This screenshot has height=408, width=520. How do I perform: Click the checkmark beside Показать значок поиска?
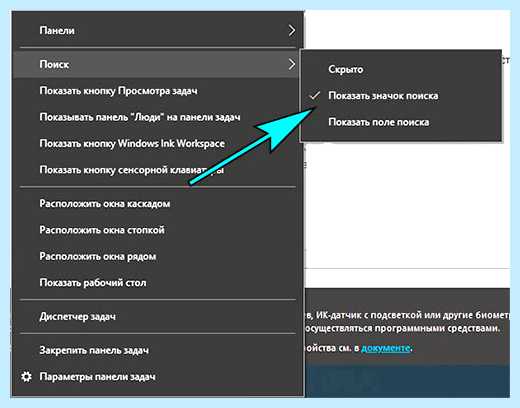pos(315,96)
